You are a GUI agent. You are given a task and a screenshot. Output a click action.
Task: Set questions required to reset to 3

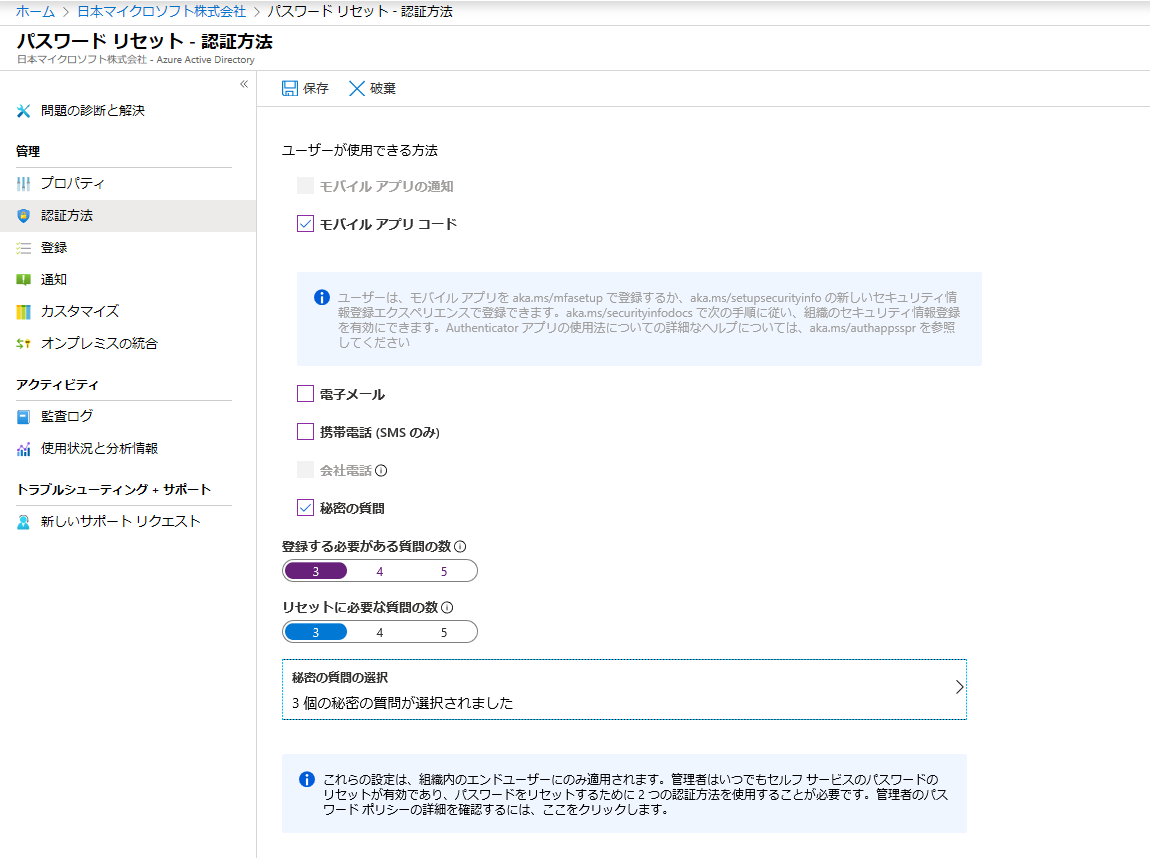[315, 632]
